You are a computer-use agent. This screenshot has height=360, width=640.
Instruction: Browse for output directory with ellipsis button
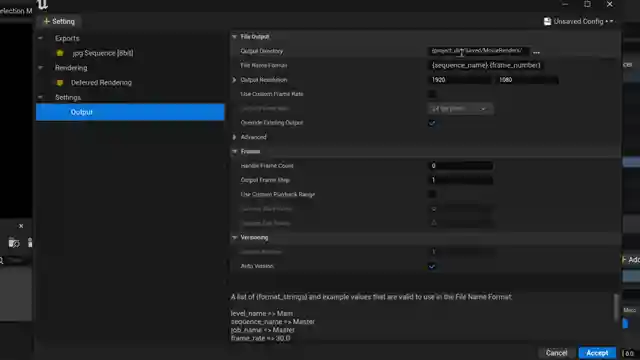click(x=536, y=52)
